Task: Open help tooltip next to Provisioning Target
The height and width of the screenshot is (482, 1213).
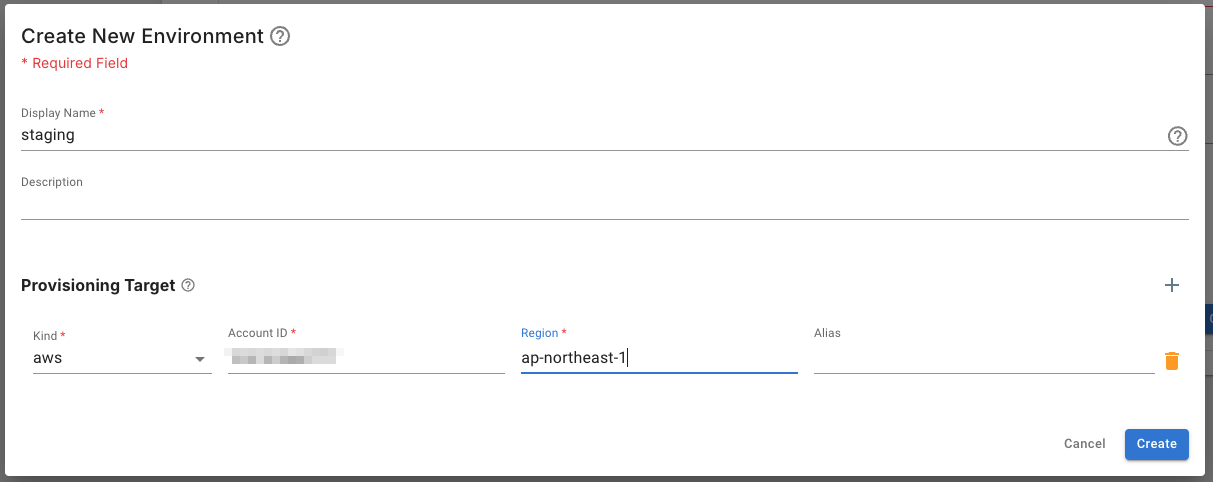Action: pyautogui.click(x=188, y=286)
